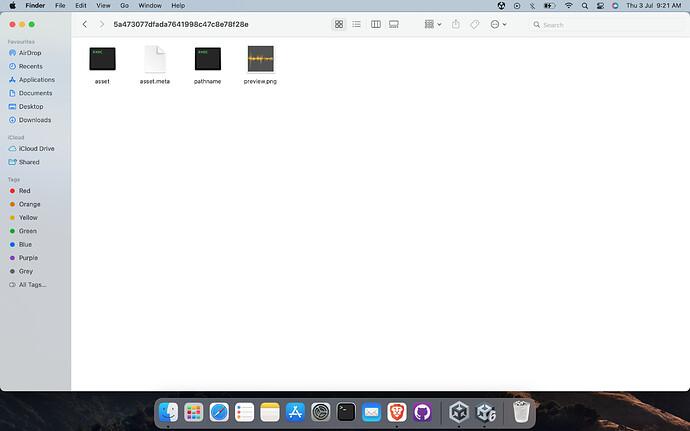Switch to gallery view

tap(394, 24)
